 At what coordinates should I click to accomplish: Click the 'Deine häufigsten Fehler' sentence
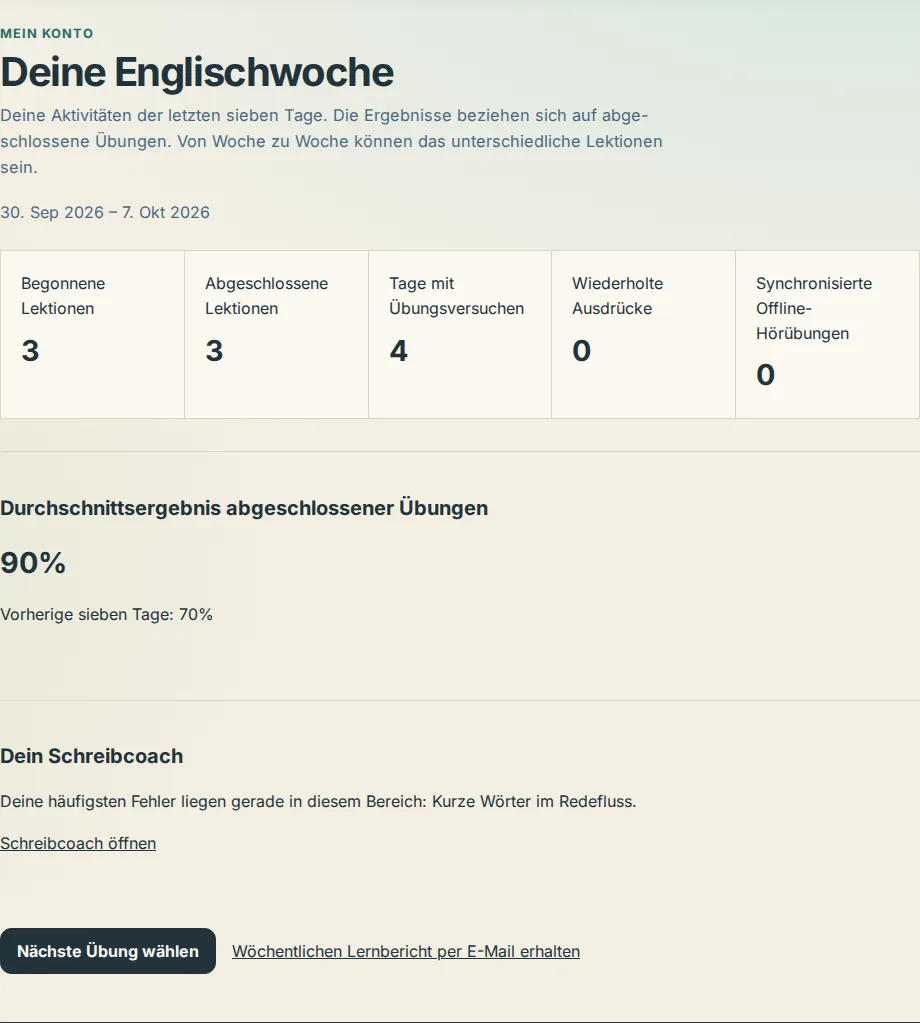point(318,801)
